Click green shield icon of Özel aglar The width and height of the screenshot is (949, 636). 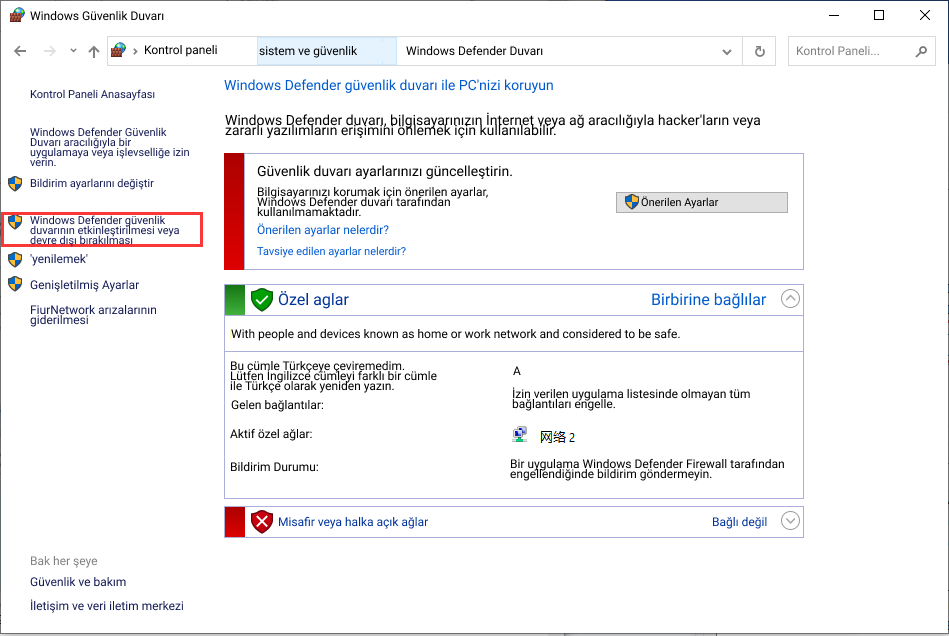[262, 300]
